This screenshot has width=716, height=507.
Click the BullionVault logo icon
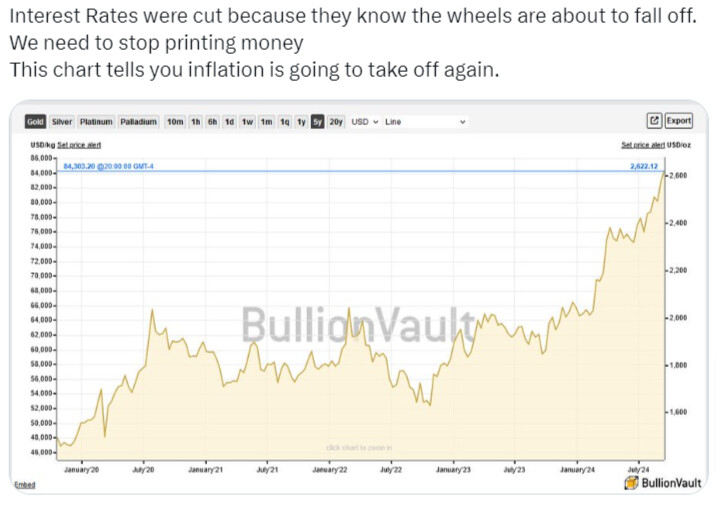click(x=632, y=482)
